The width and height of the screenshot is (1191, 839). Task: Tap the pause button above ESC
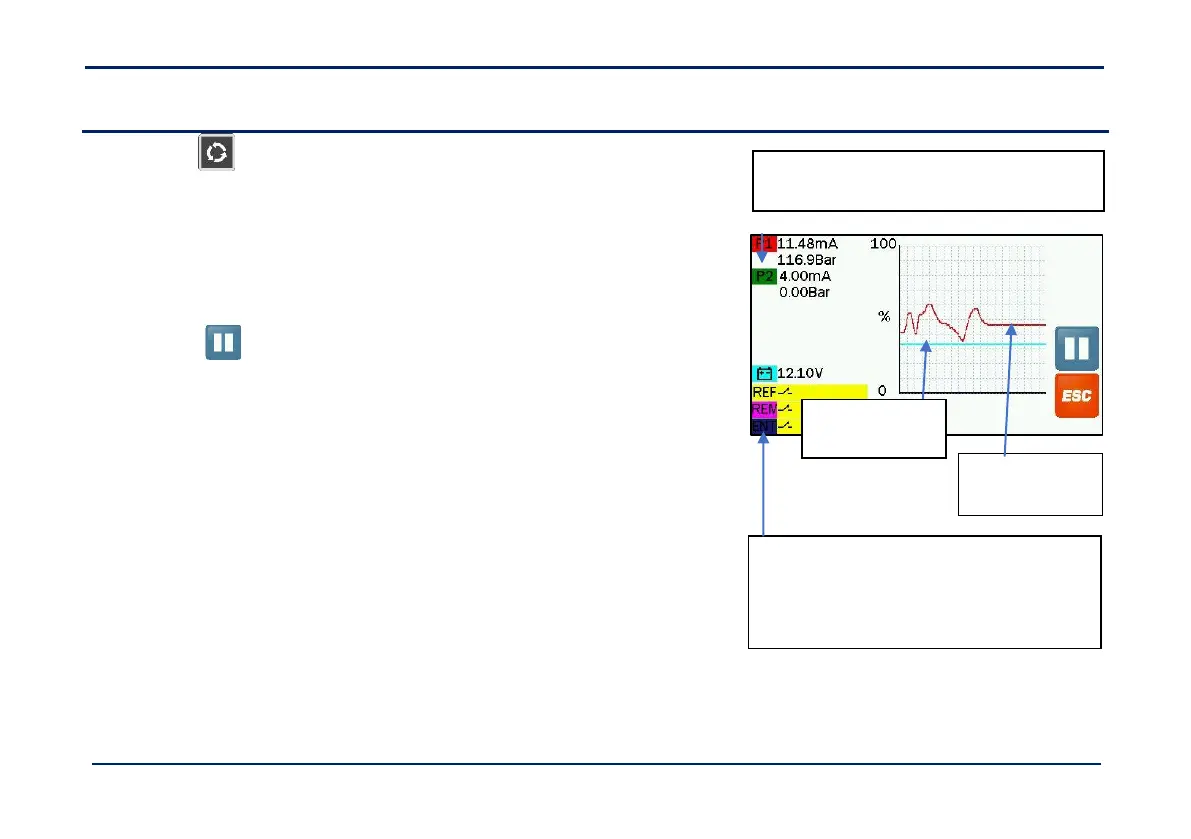(1077, 349)
